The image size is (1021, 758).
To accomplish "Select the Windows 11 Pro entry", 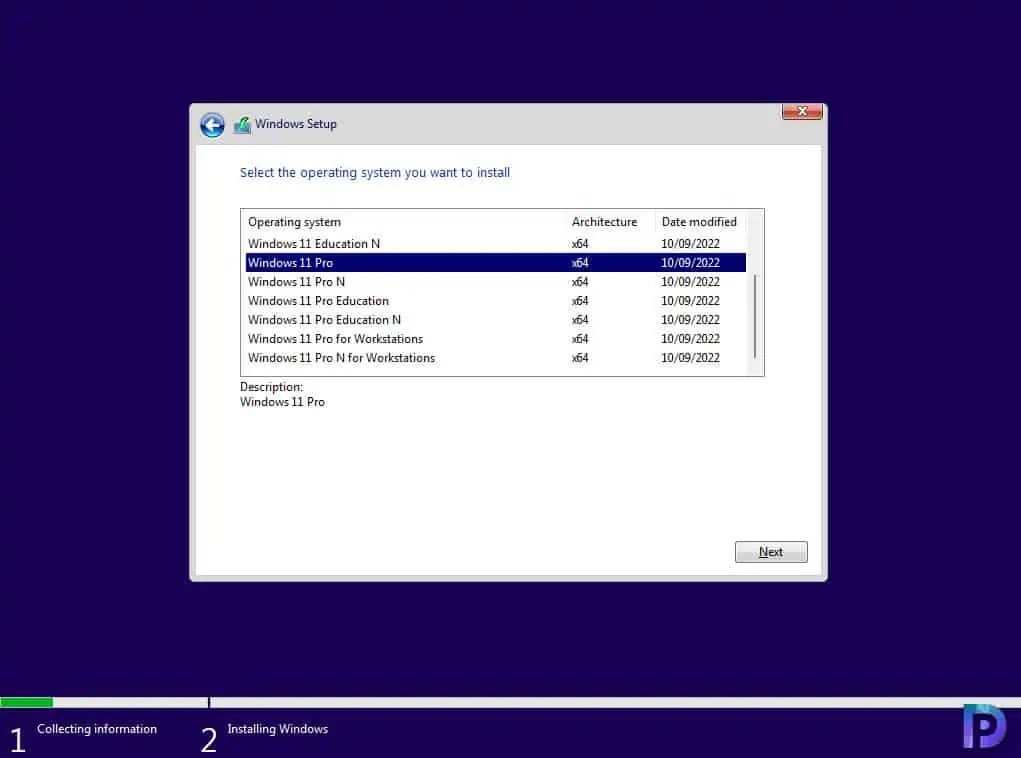I will tap(496, 262).
